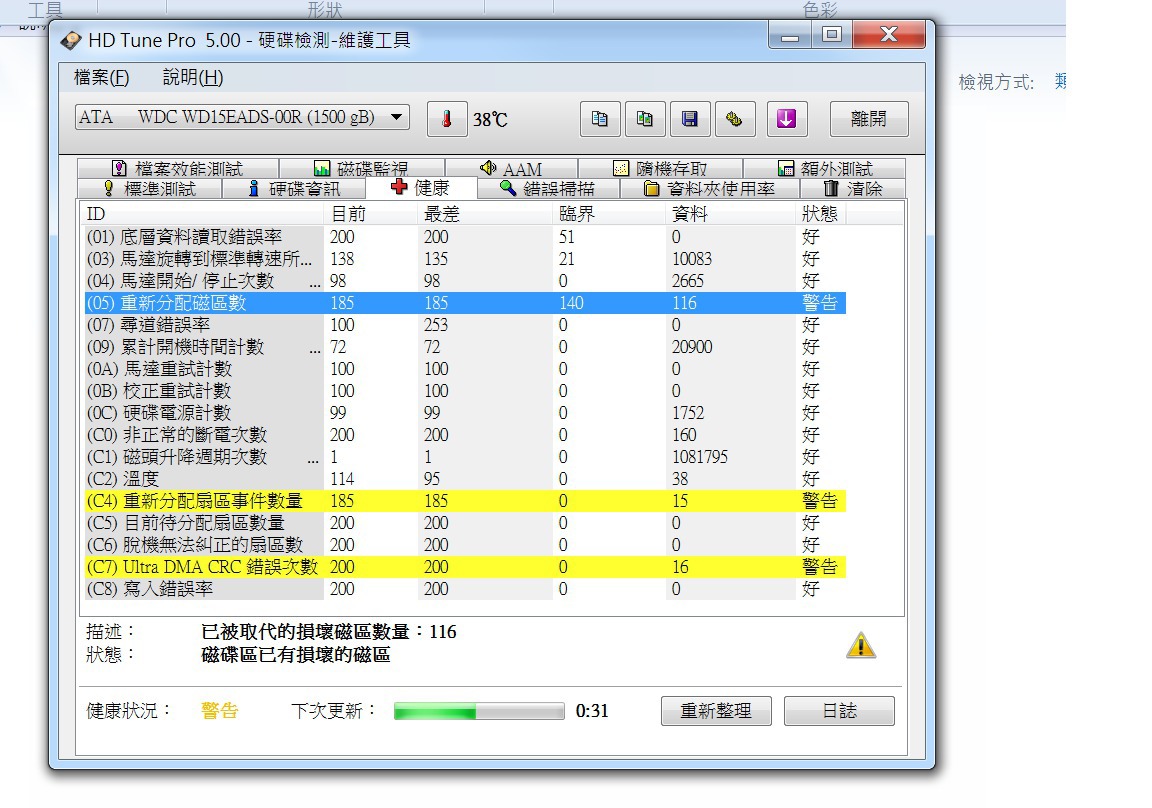This screenshot has width=1152, height=808.
Task: Click the copy screenshot to clipboard icon
Action: 644,119
